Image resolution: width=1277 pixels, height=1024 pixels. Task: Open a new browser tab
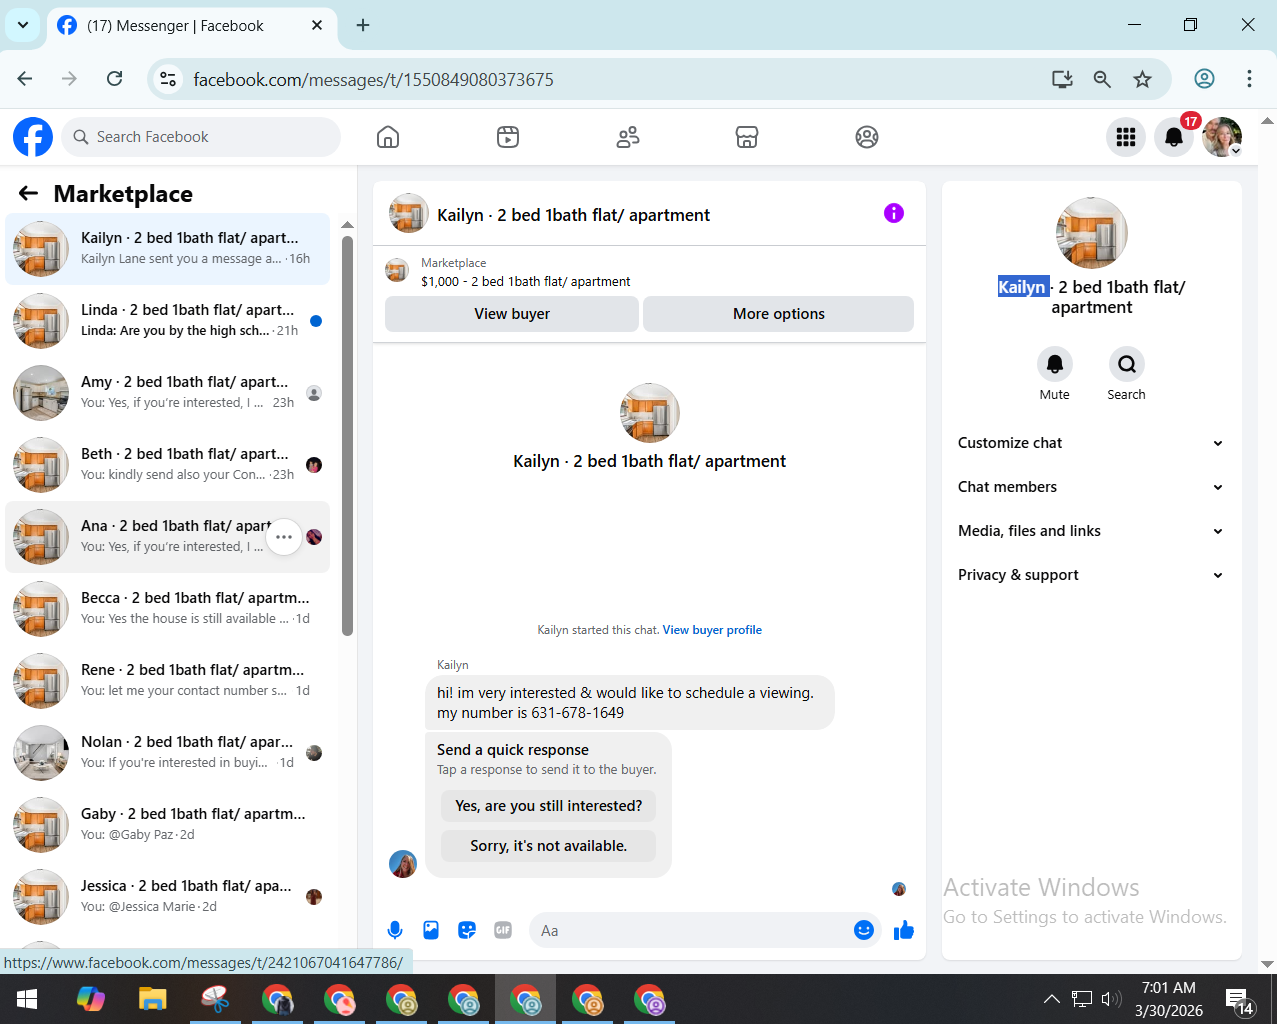(363, 25)
